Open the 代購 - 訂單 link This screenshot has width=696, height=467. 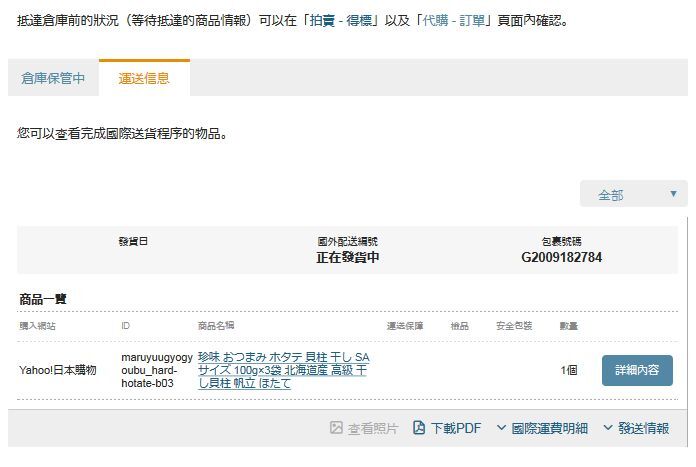454,20
